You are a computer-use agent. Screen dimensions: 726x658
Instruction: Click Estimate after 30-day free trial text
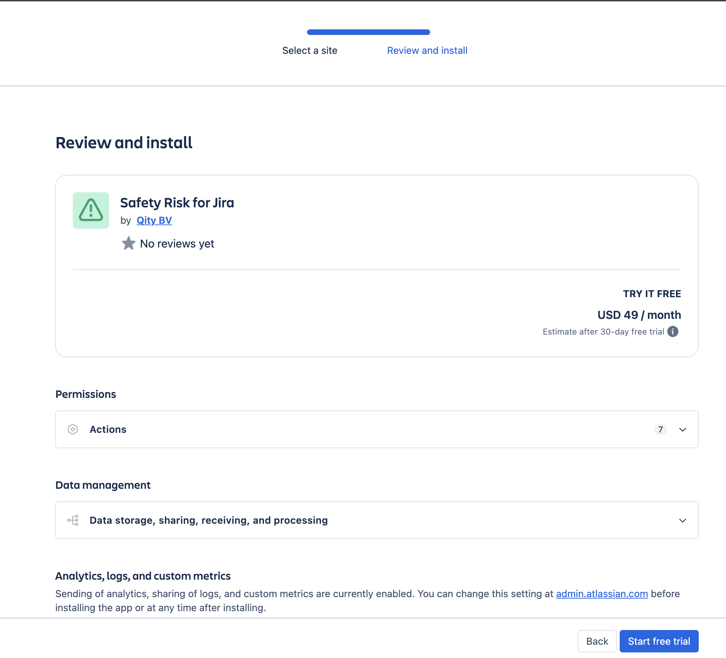pos(603,332)
